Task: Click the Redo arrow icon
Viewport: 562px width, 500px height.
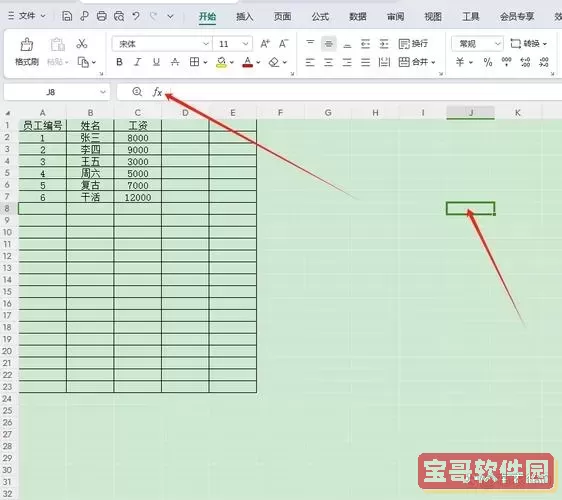Action: 153,16
